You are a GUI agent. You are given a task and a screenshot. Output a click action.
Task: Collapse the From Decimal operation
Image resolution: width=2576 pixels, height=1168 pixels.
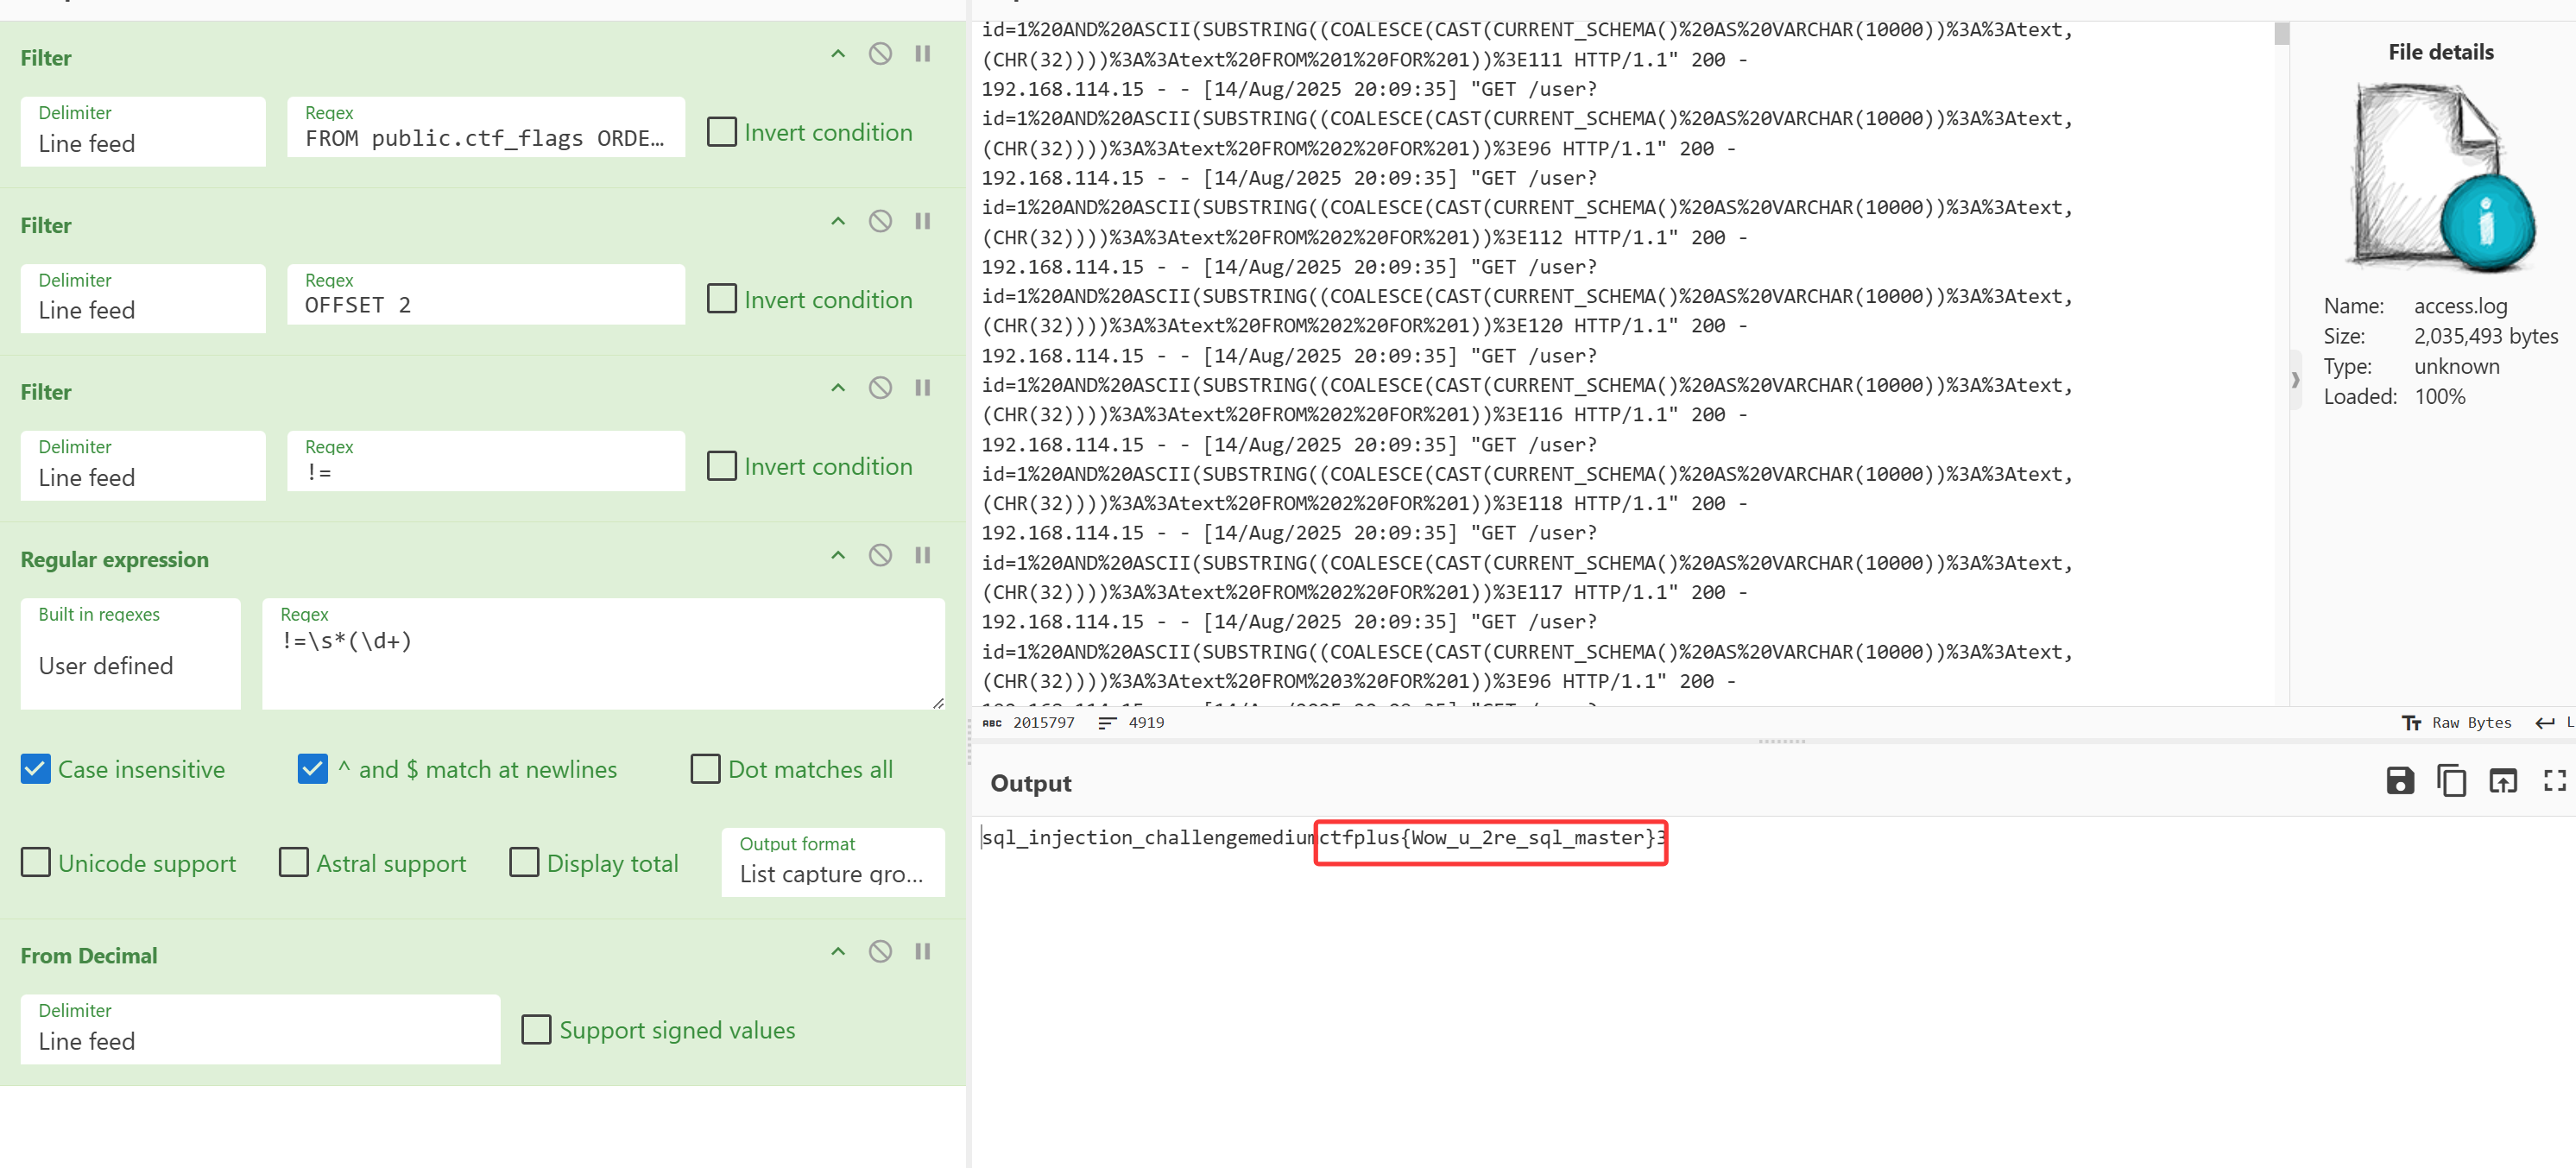[838, 951]
